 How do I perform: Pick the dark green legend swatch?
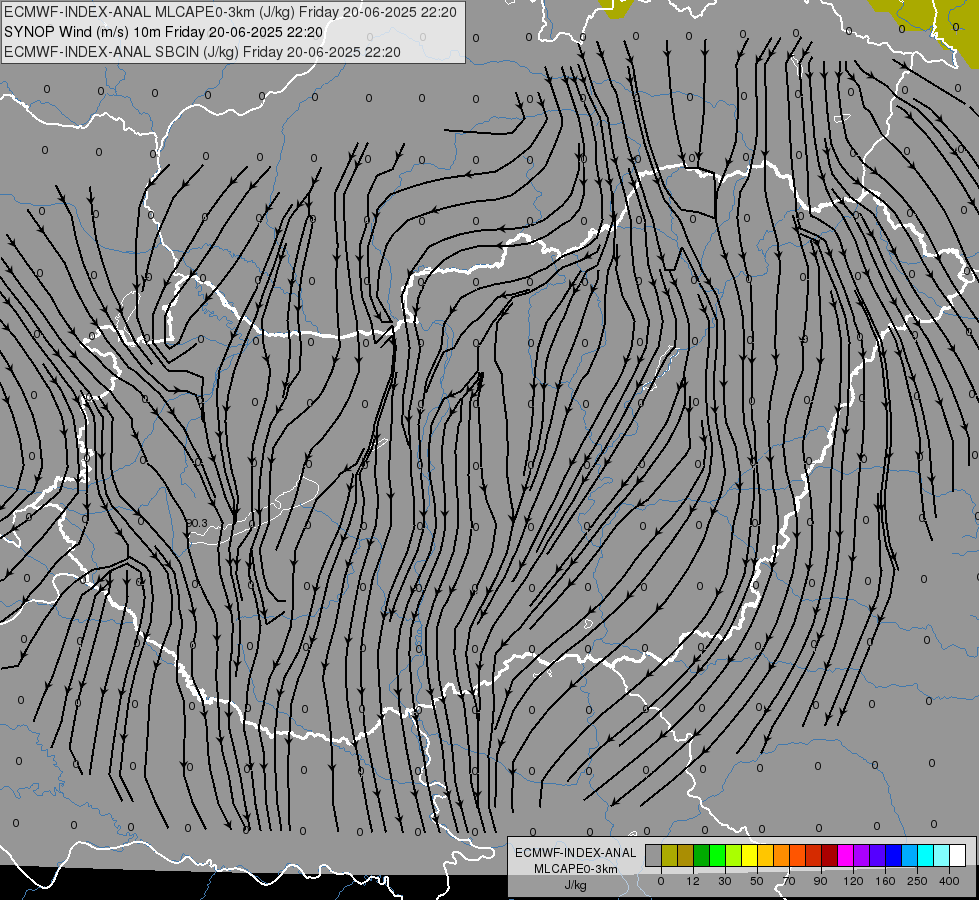701,855
